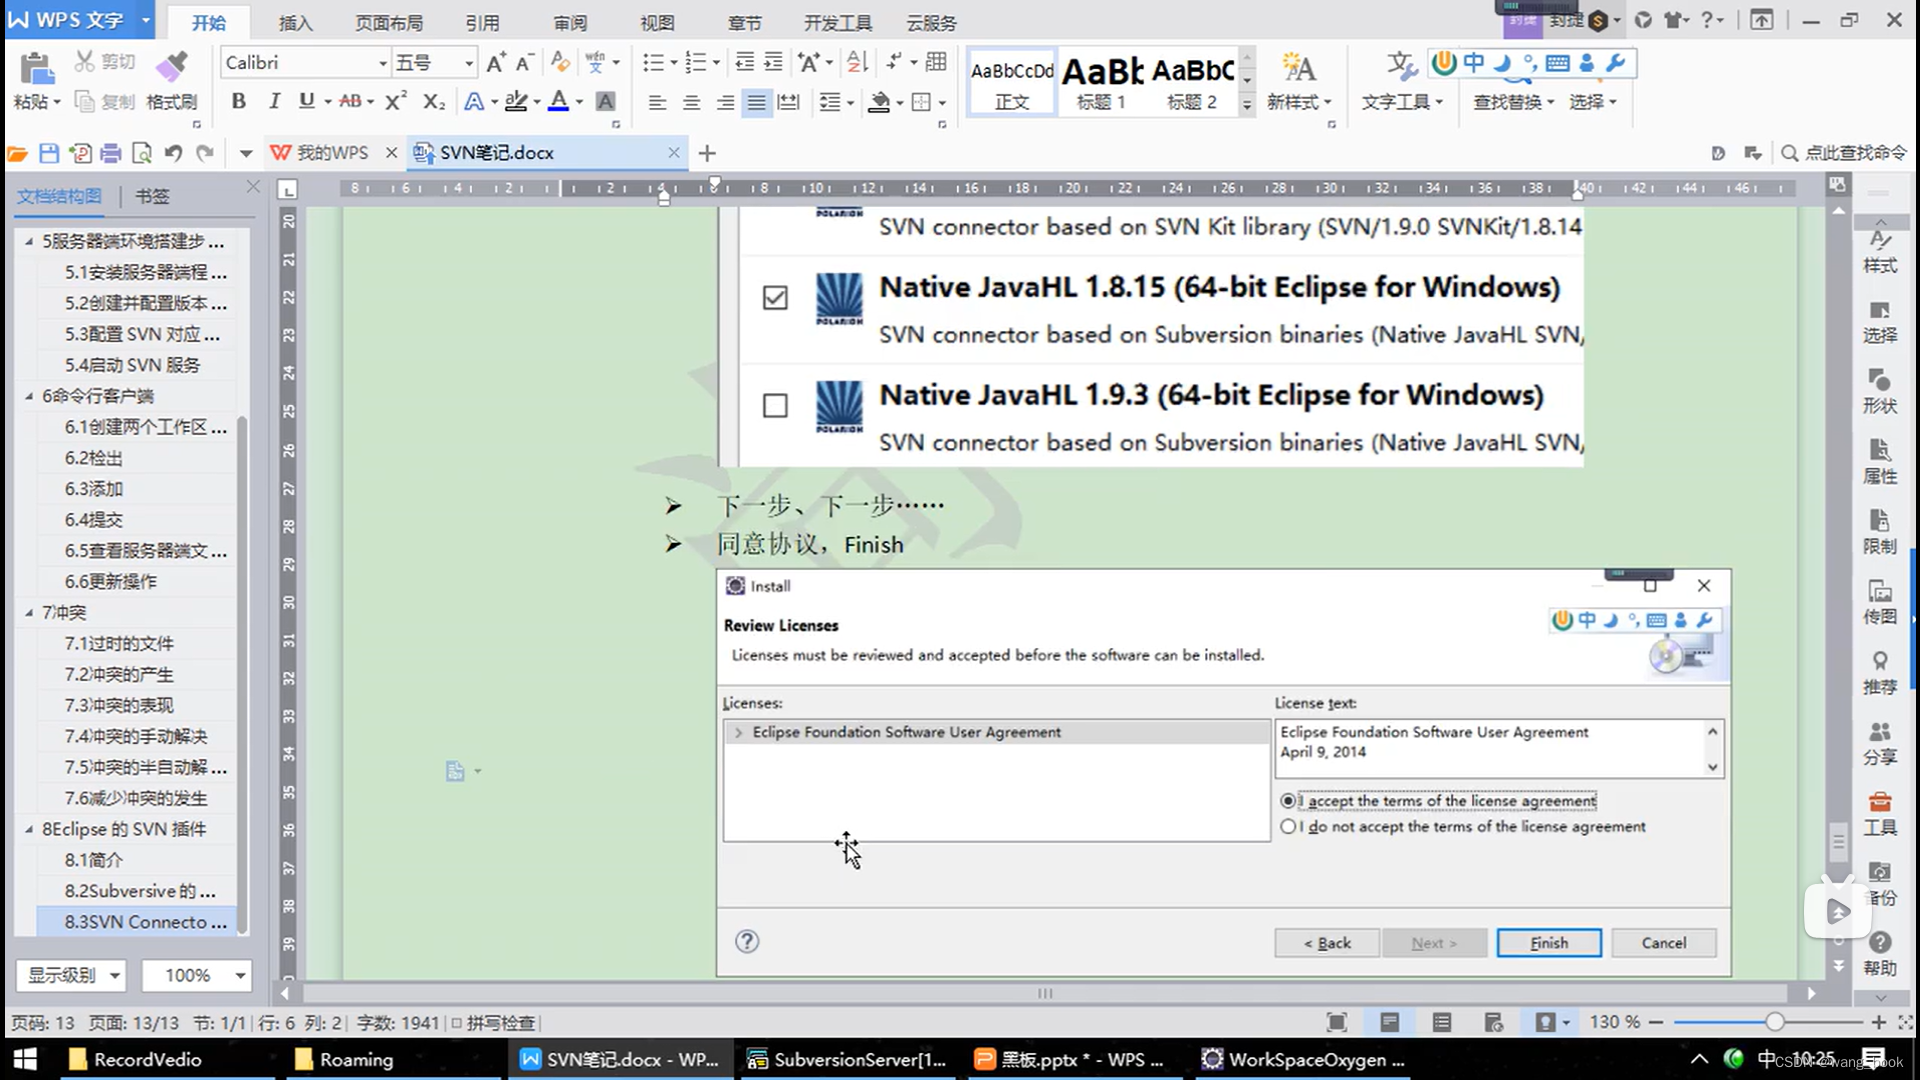This screenshot has width=1920, height=1080.
Task: Open 文字工具 text tools
Action: (x=1402, y=82)
